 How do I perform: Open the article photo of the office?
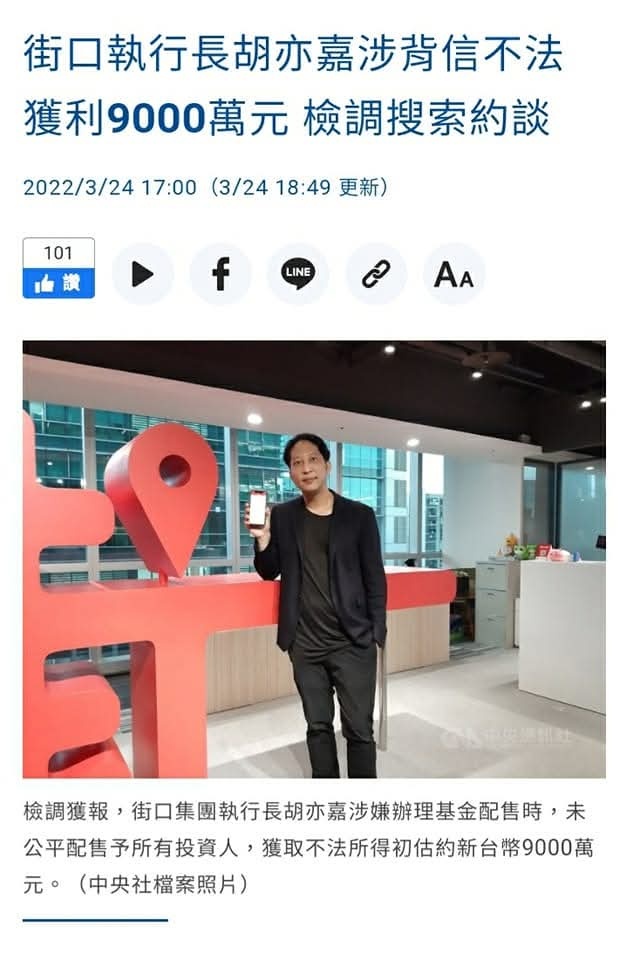click(314, 559)
